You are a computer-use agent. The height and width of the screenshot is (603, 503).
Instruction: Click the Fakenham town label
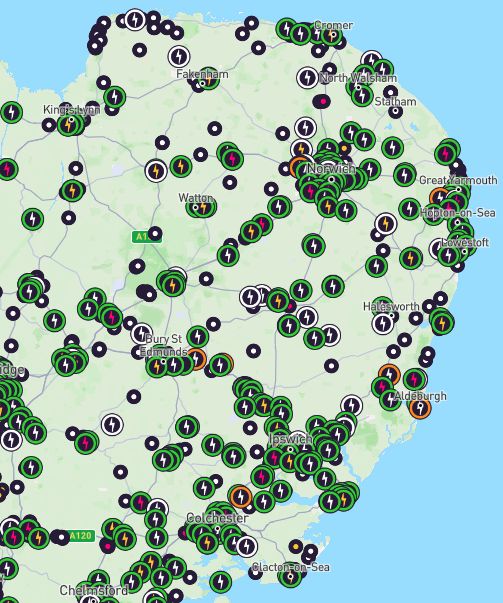click(202, 74)
